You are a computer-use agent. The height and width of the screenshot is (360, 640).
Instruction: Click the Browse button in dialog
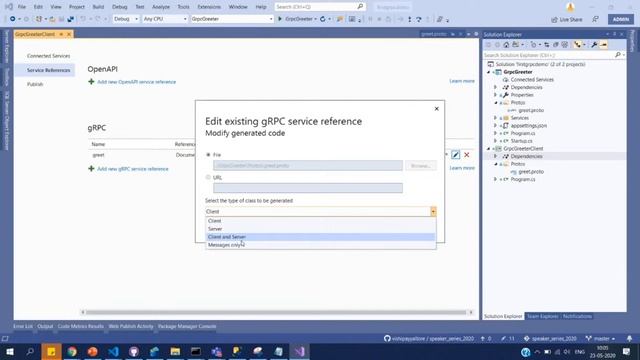click(x=420, y=165)
